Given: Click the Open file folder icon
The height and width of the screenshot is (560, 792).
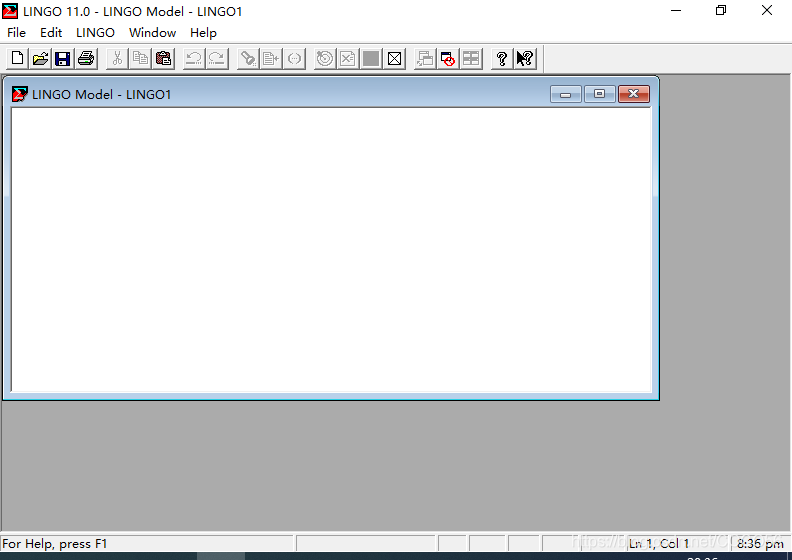Looking at the screenshot, I should coord(40,59).
